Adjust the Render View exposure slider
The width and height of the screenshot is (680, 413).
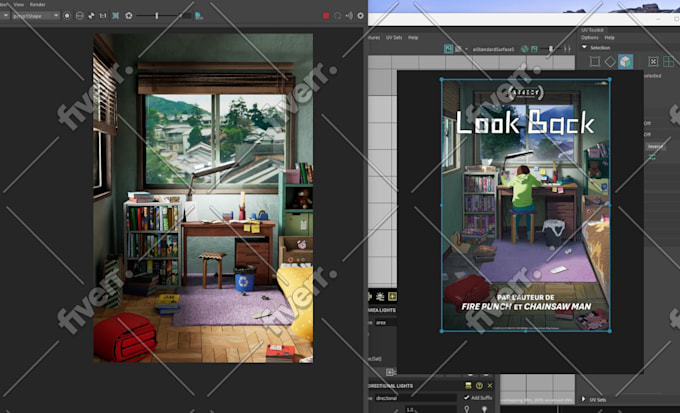point(157,16)
